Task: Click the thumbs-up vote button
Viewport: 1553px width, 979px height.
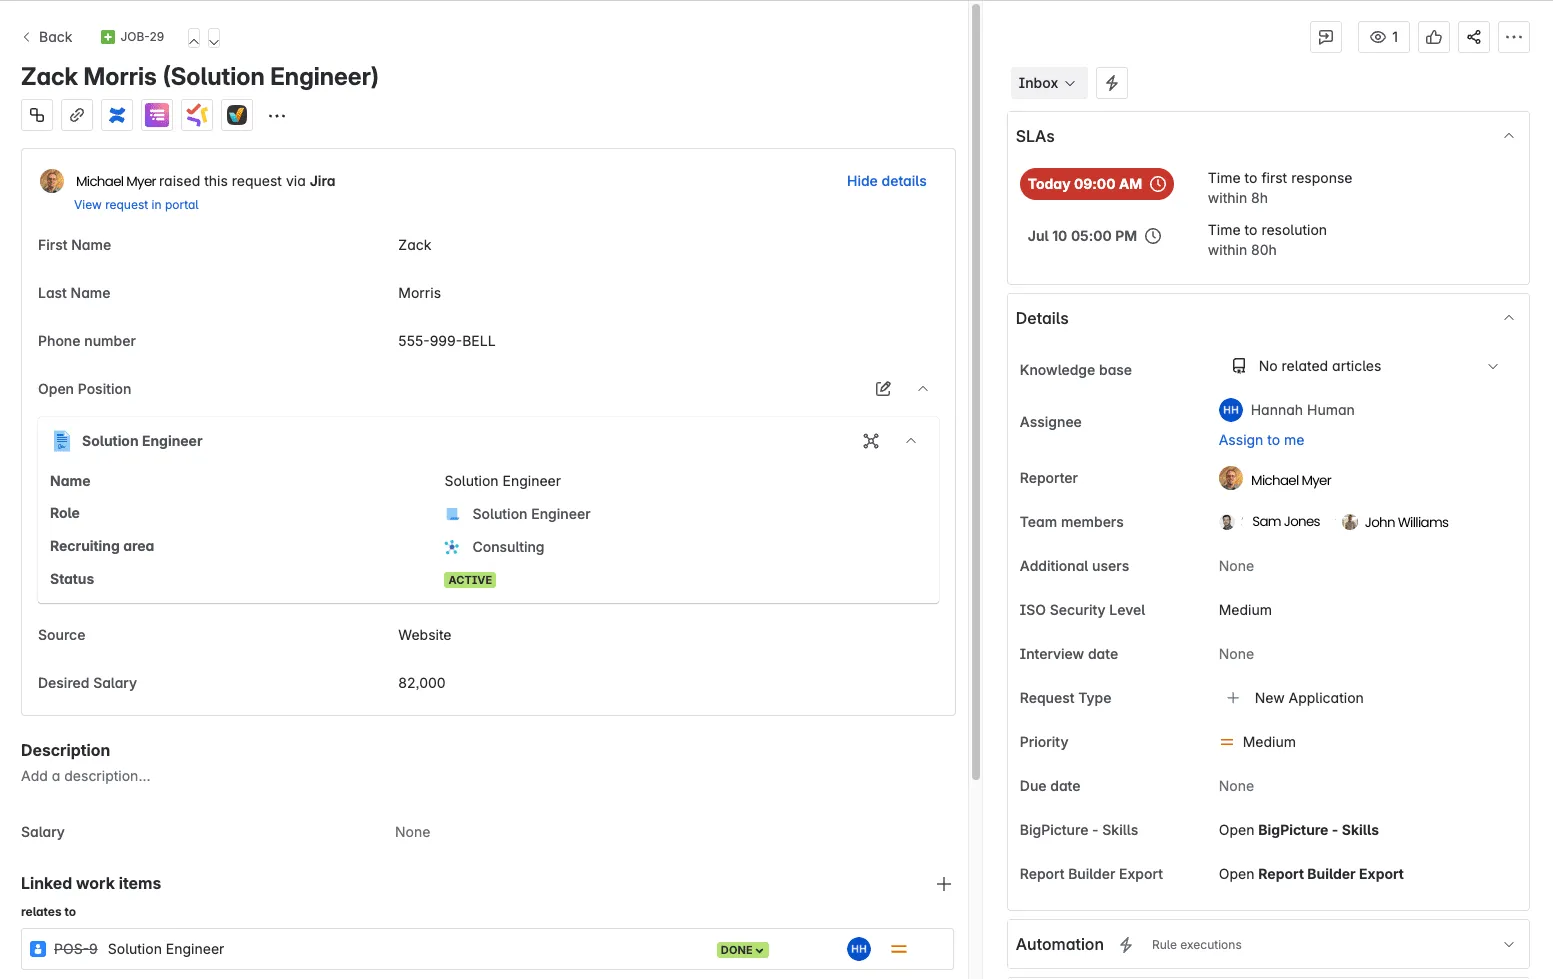Action: coord(1433,37)
